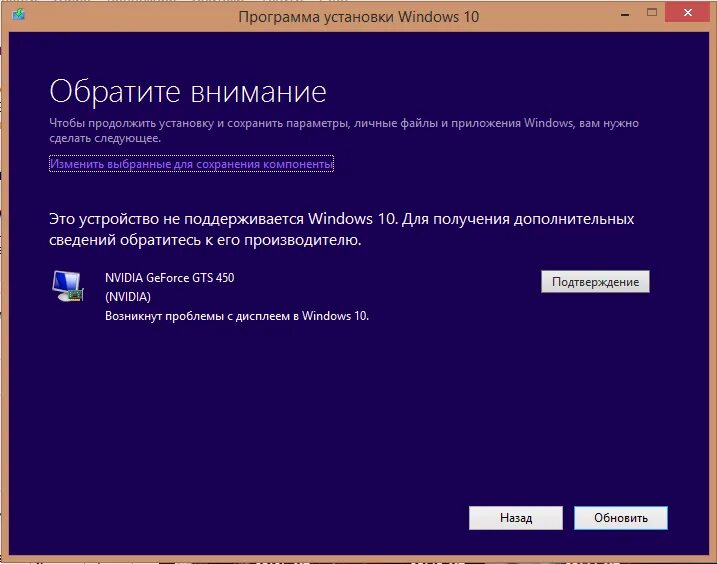Image resolution: width=717 pixels, height=564 pixels.
Task: Open Изменить выбранные для сохранения компоненты link
Action: click(x=192, y=164)
